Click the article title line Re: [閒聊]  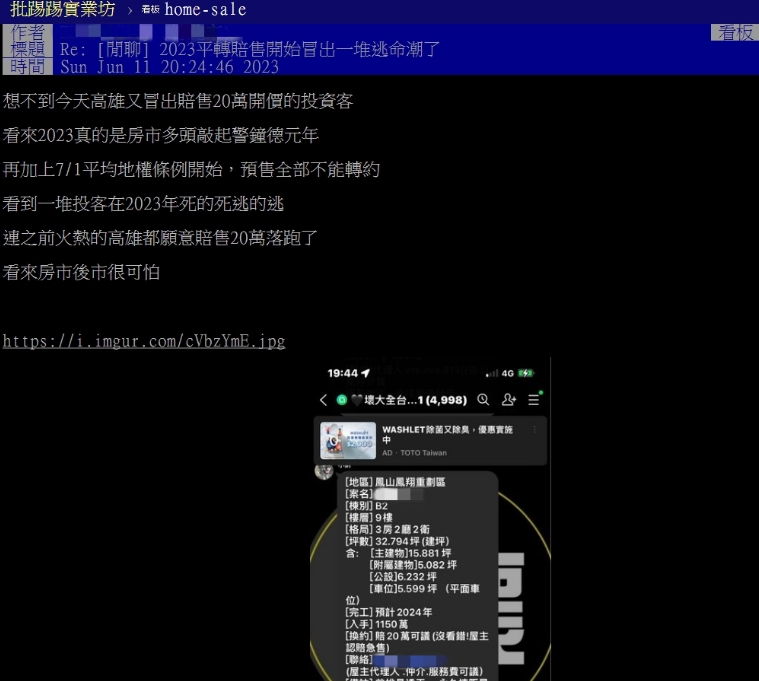click(250, 49)
